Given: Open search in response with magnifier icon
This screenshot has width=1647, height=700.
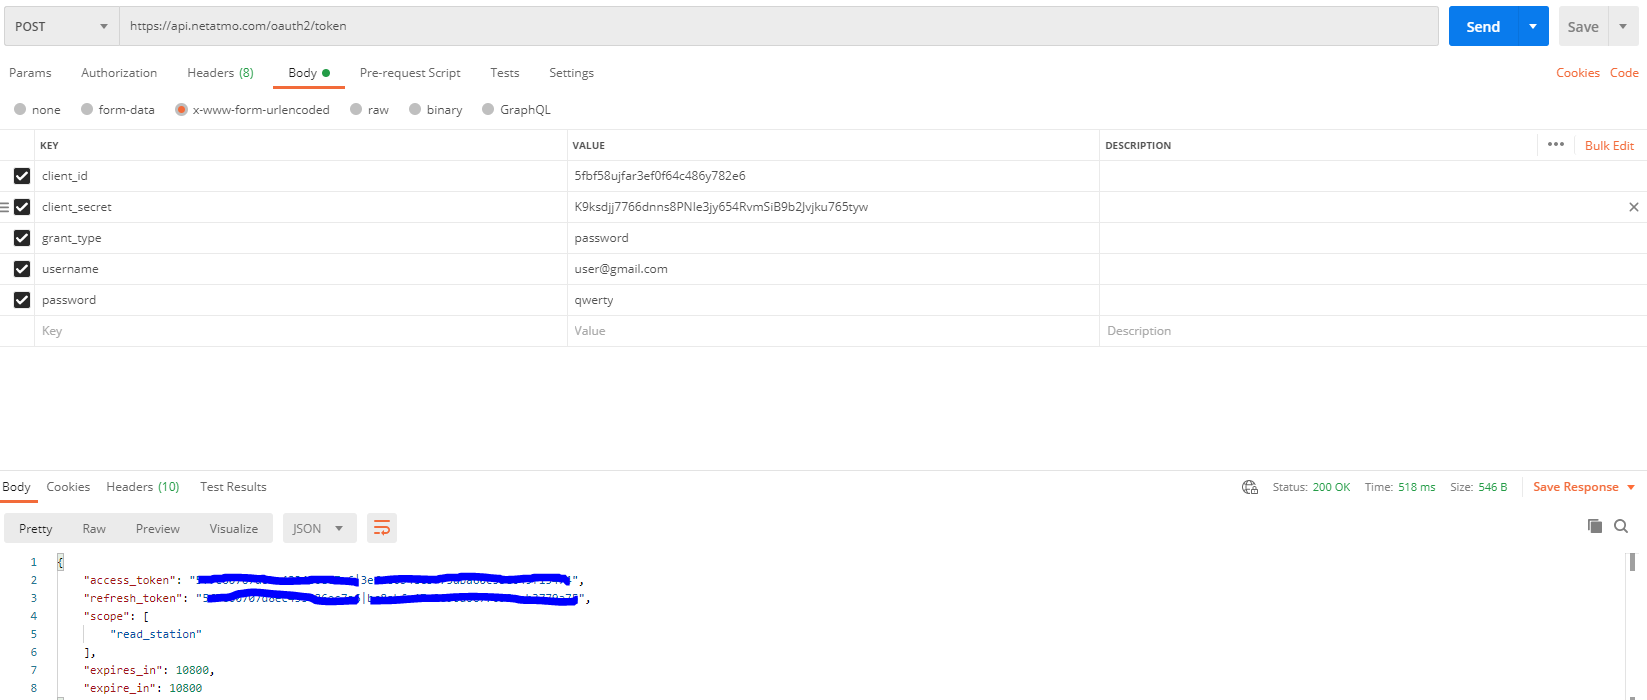Looking at the screenshot, I should click(x=1621, y=526).
